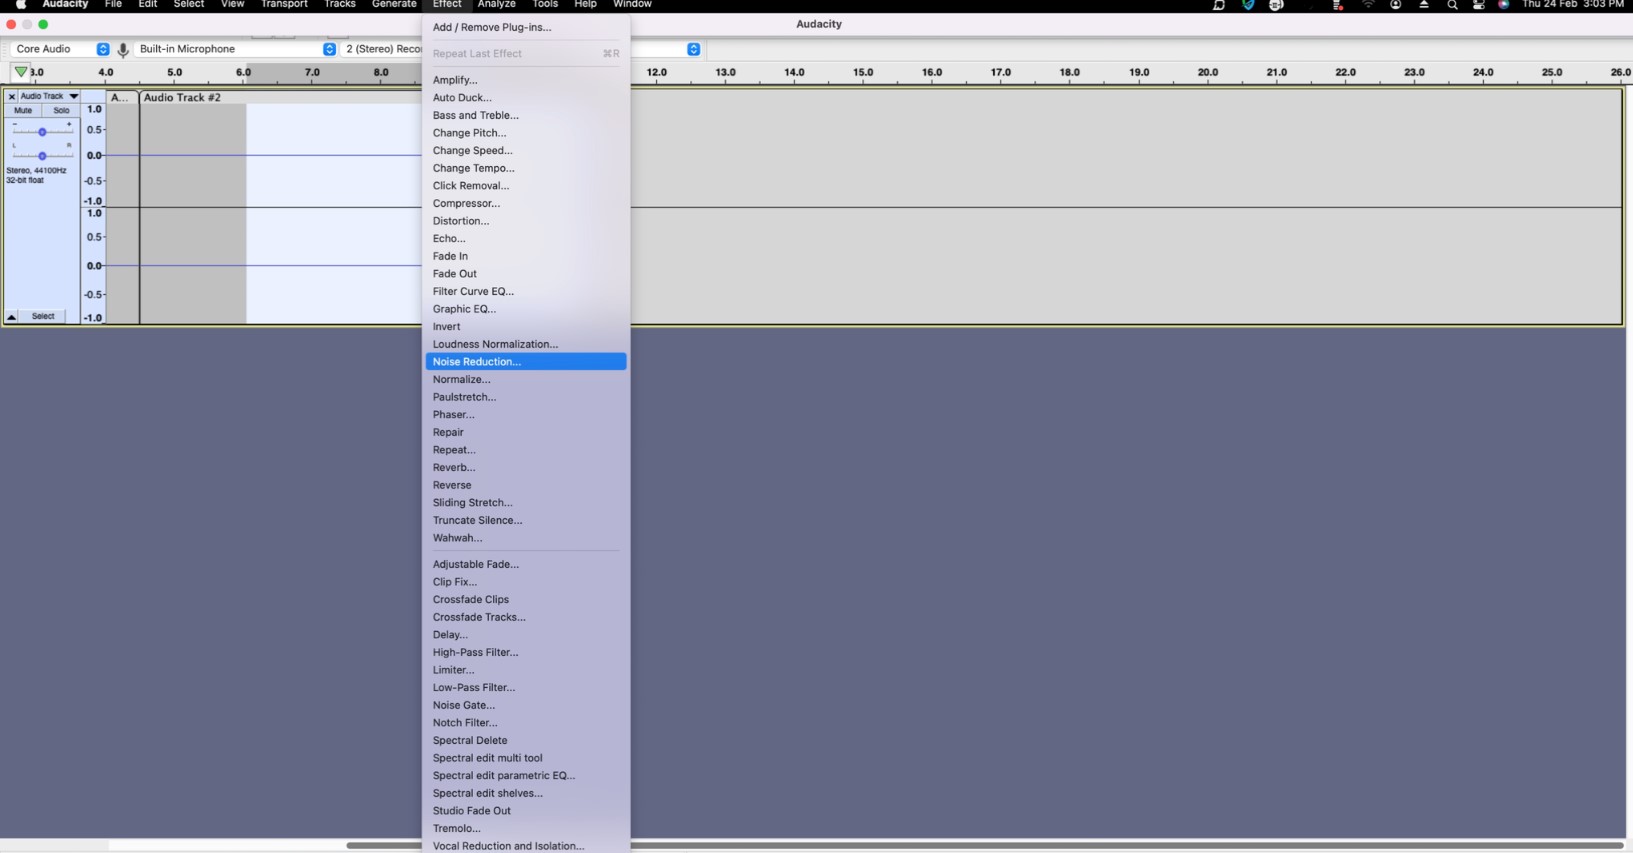Open the Help menu
The width and height of the screenshot is (1633, 853).
click(x=585, y=5)
